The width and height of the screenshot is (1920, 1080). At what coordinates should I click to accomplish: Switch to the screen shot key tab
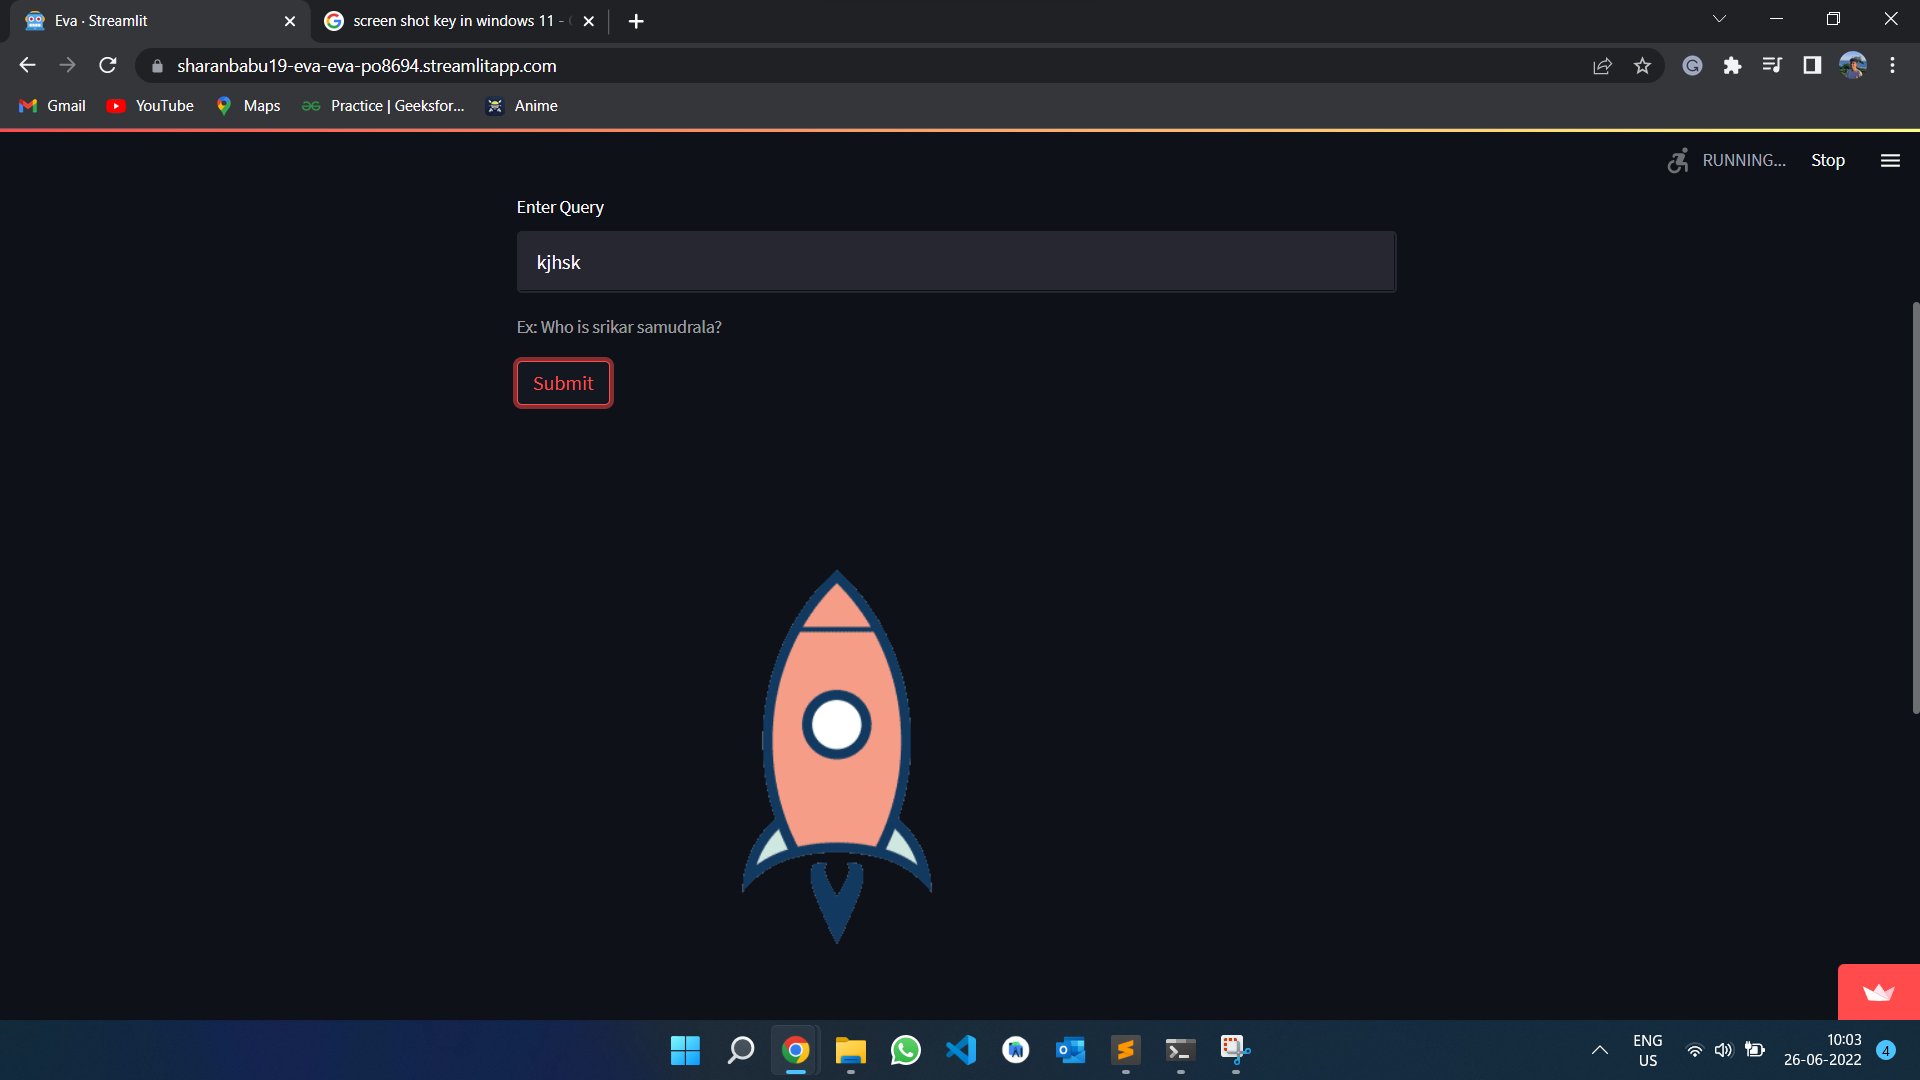450,21
